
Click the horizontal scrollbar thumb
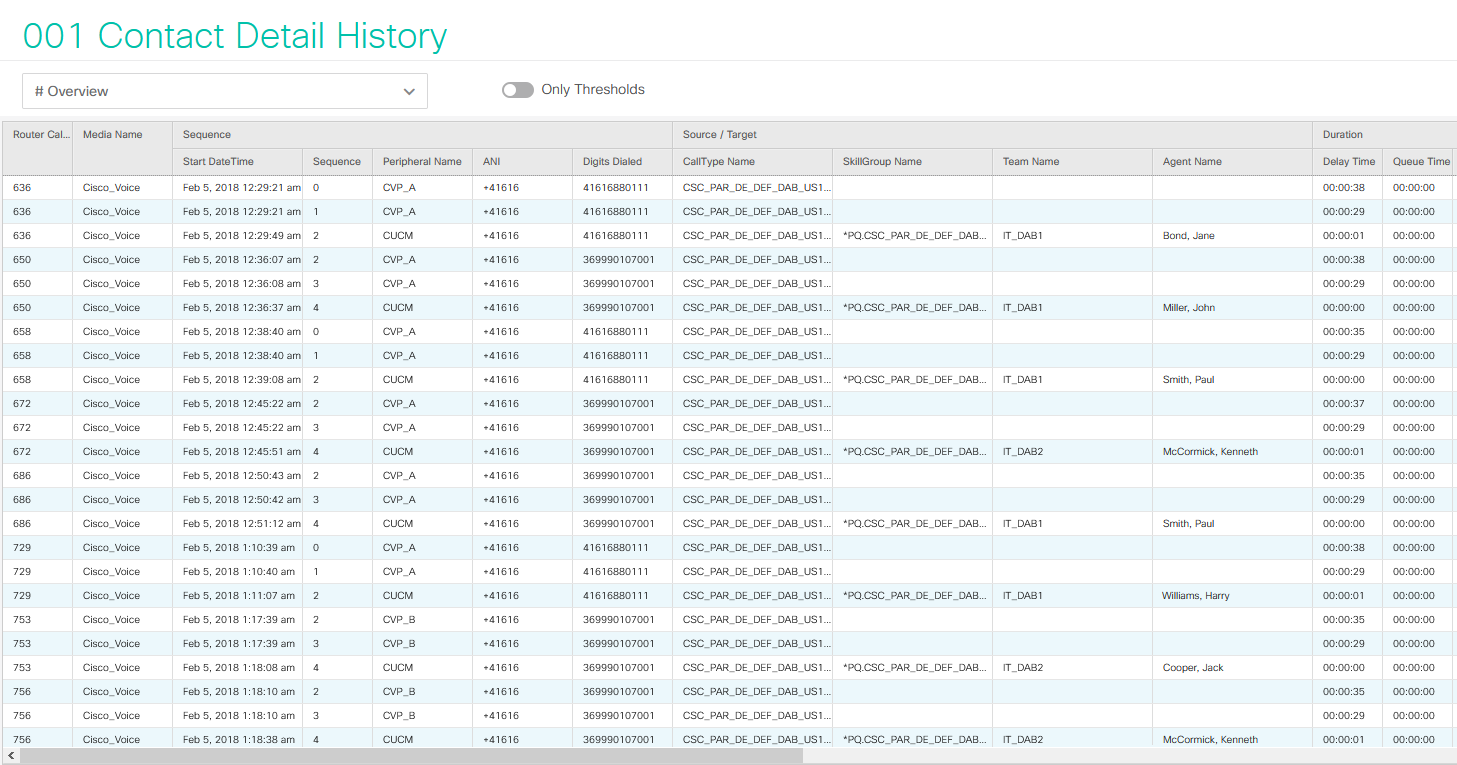tap(411, 757)
